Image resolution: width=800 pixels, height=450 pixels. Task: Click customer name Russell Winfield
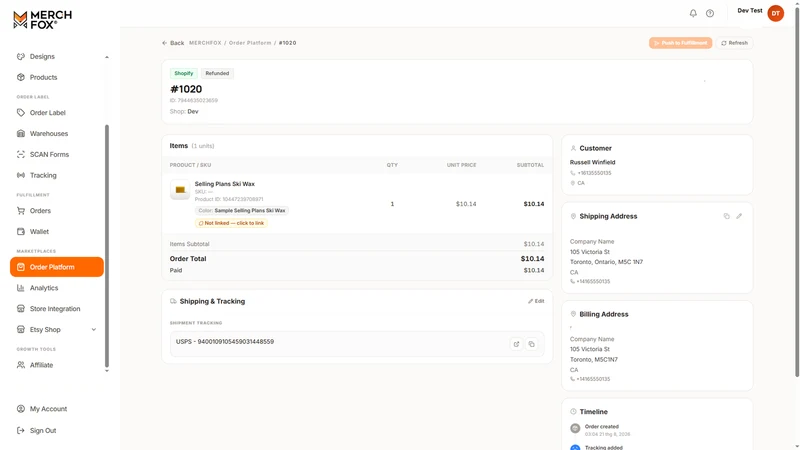592,162
